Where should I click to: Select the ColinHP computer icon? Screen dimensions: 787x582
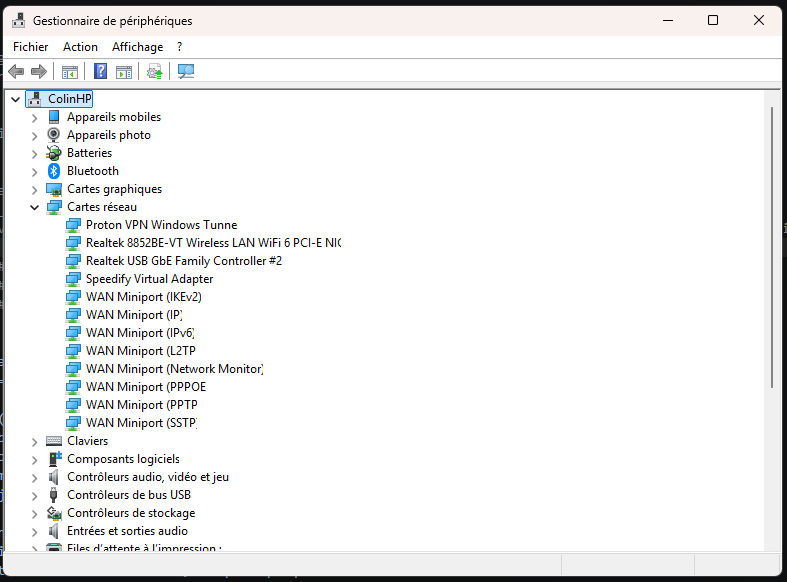[x=34, y=99]
